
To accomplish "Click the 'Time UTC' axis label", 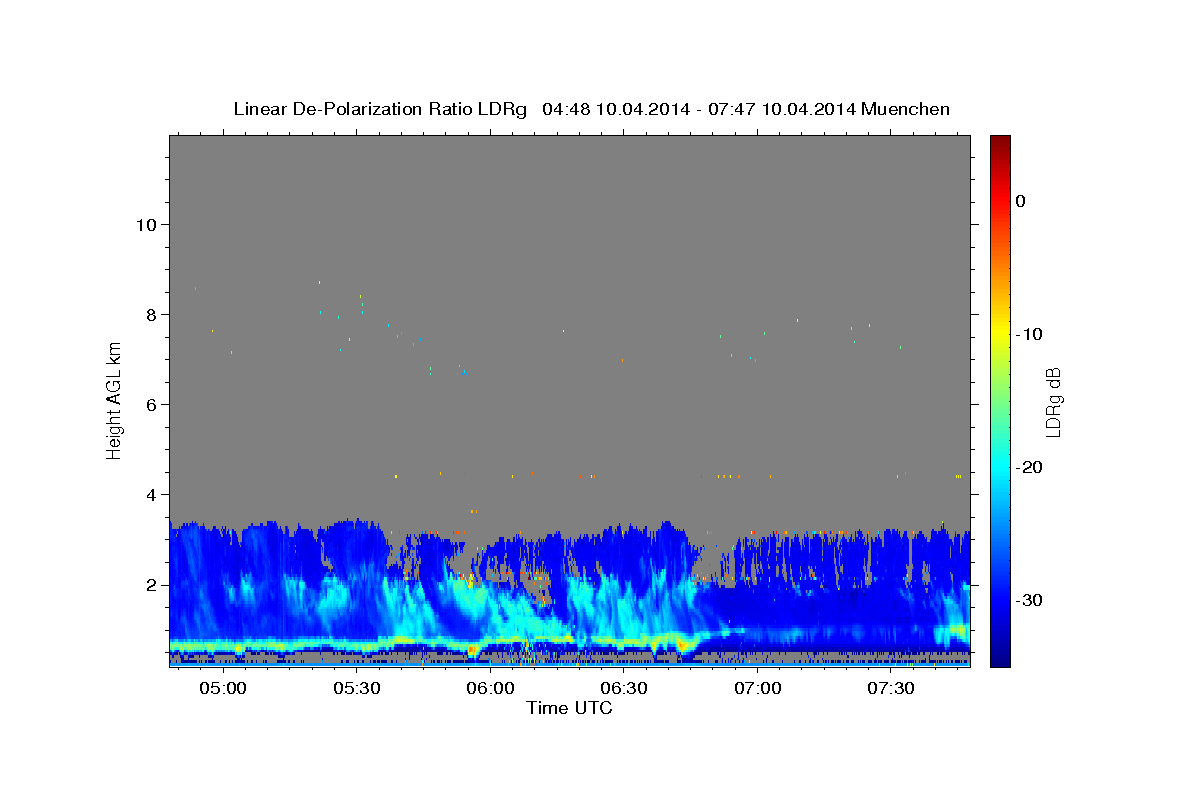I will point(569,708).
